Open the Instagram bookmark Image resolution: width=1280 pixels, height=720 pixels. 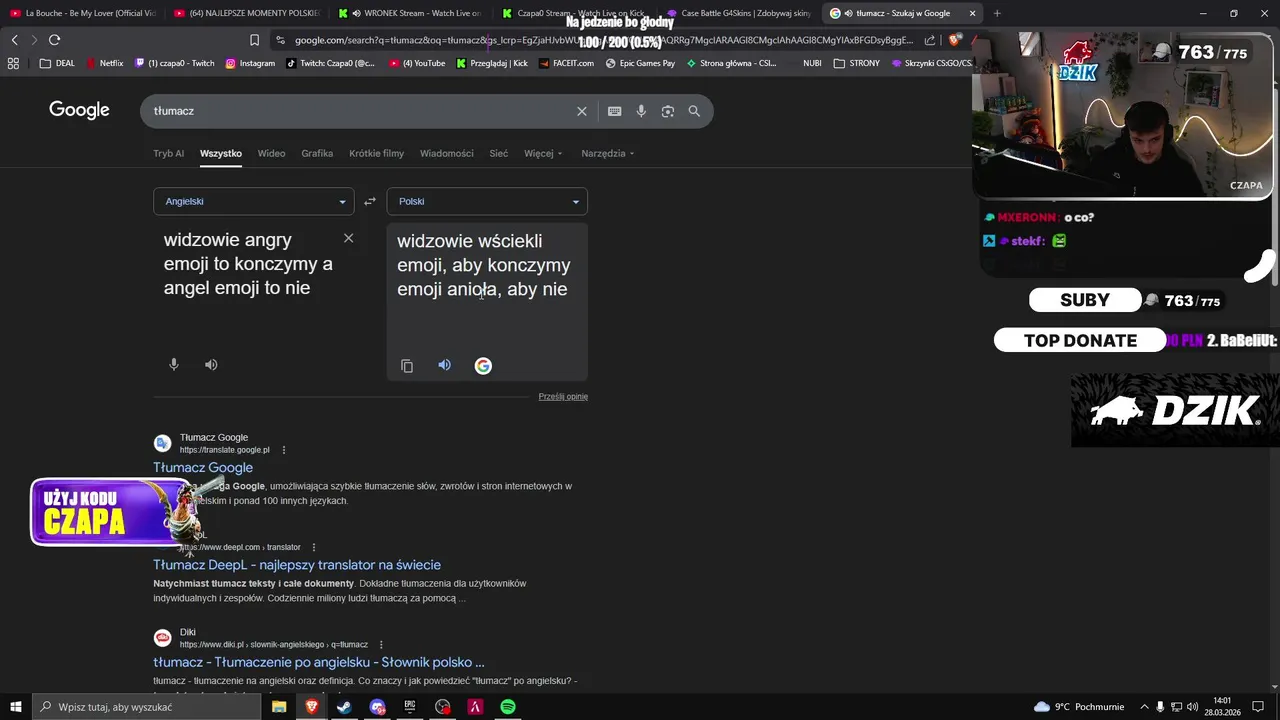point(250,63)
